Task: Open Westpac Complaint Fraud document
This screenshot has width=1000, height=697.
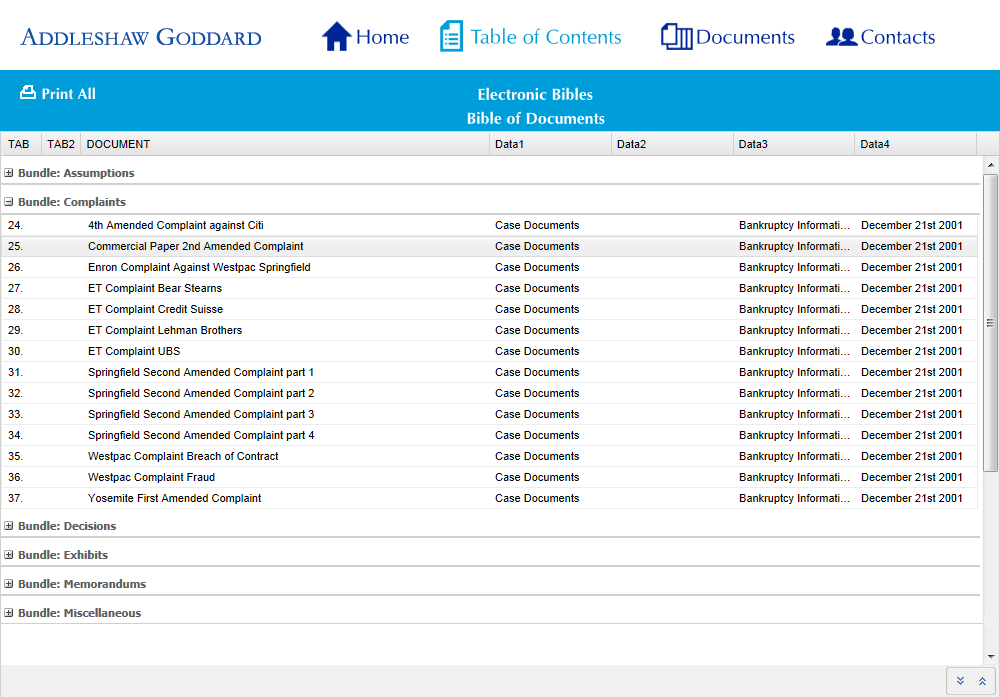Action: click(x=152, y=478)
